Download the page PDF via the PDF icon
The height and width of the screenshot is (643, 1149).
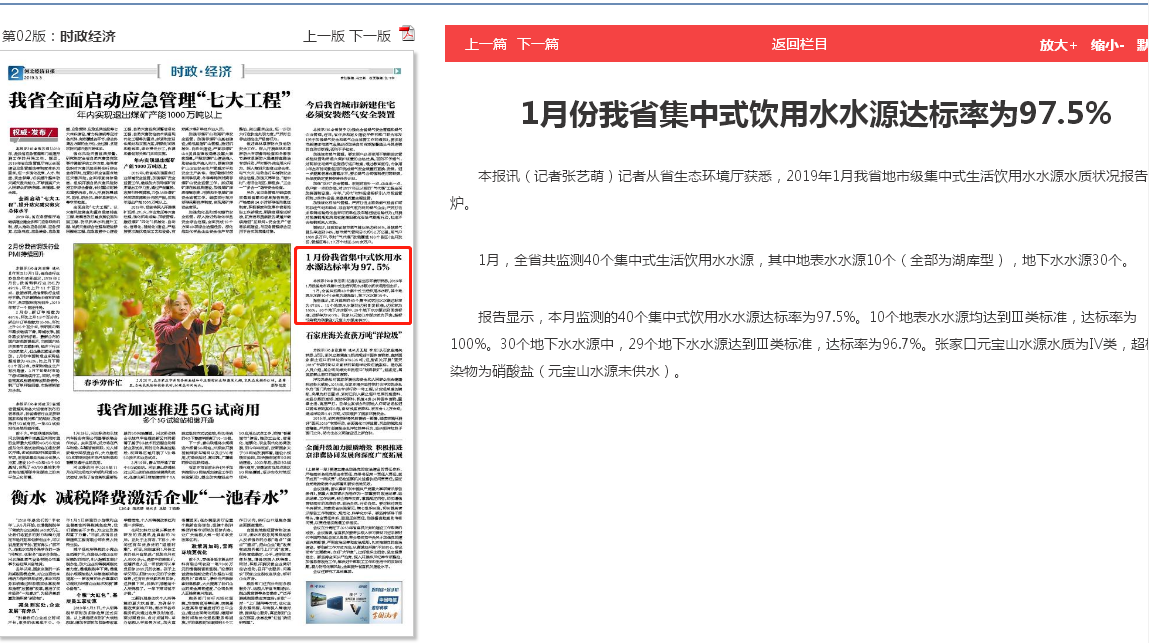(407, 34)
